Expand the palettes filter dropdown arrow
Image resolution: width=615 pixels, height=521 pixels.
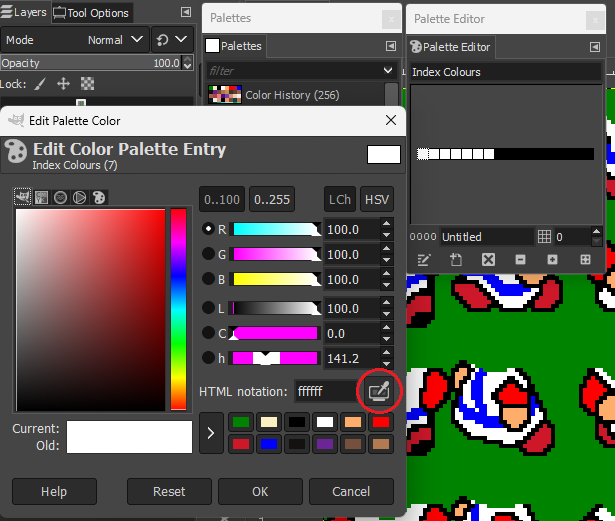coord(388,71)
